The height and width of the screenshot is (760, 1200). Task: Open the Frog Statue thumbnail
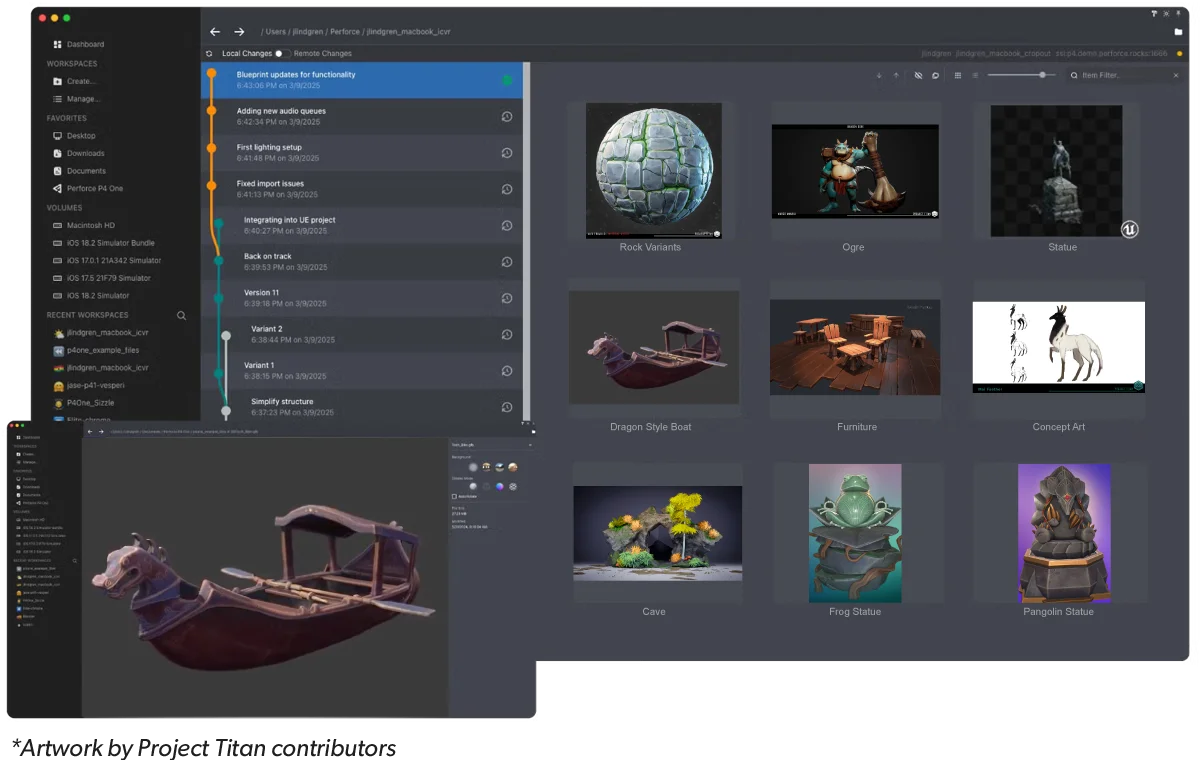coord(855,533)
